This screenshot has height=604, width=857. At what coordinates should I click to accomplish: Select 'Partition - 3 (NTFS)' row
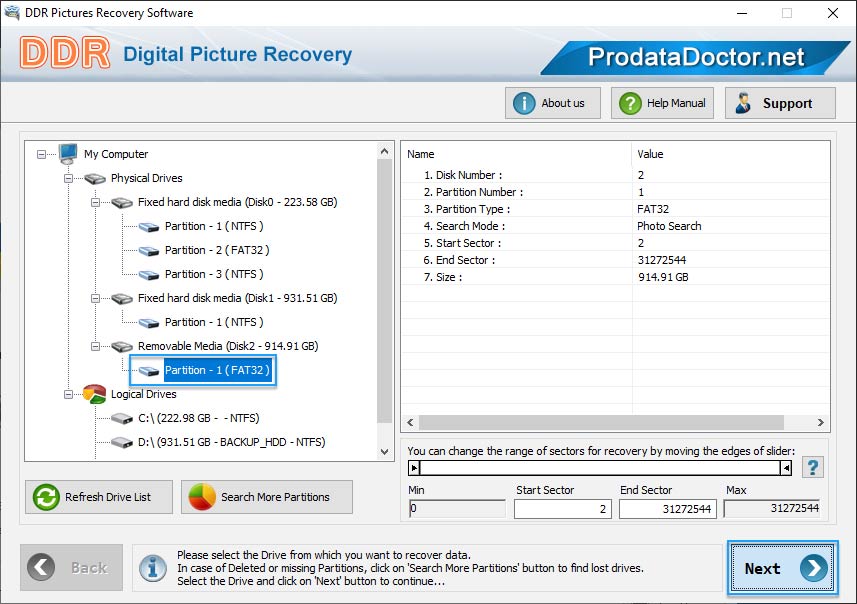[214, 274]
